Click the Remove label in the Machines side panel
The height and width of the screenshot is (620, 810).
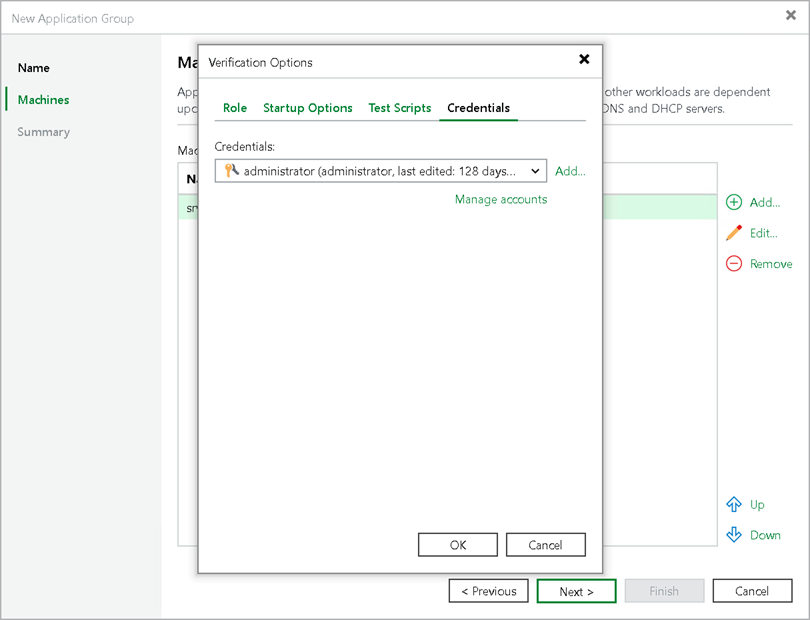click(x=771, y=264)
